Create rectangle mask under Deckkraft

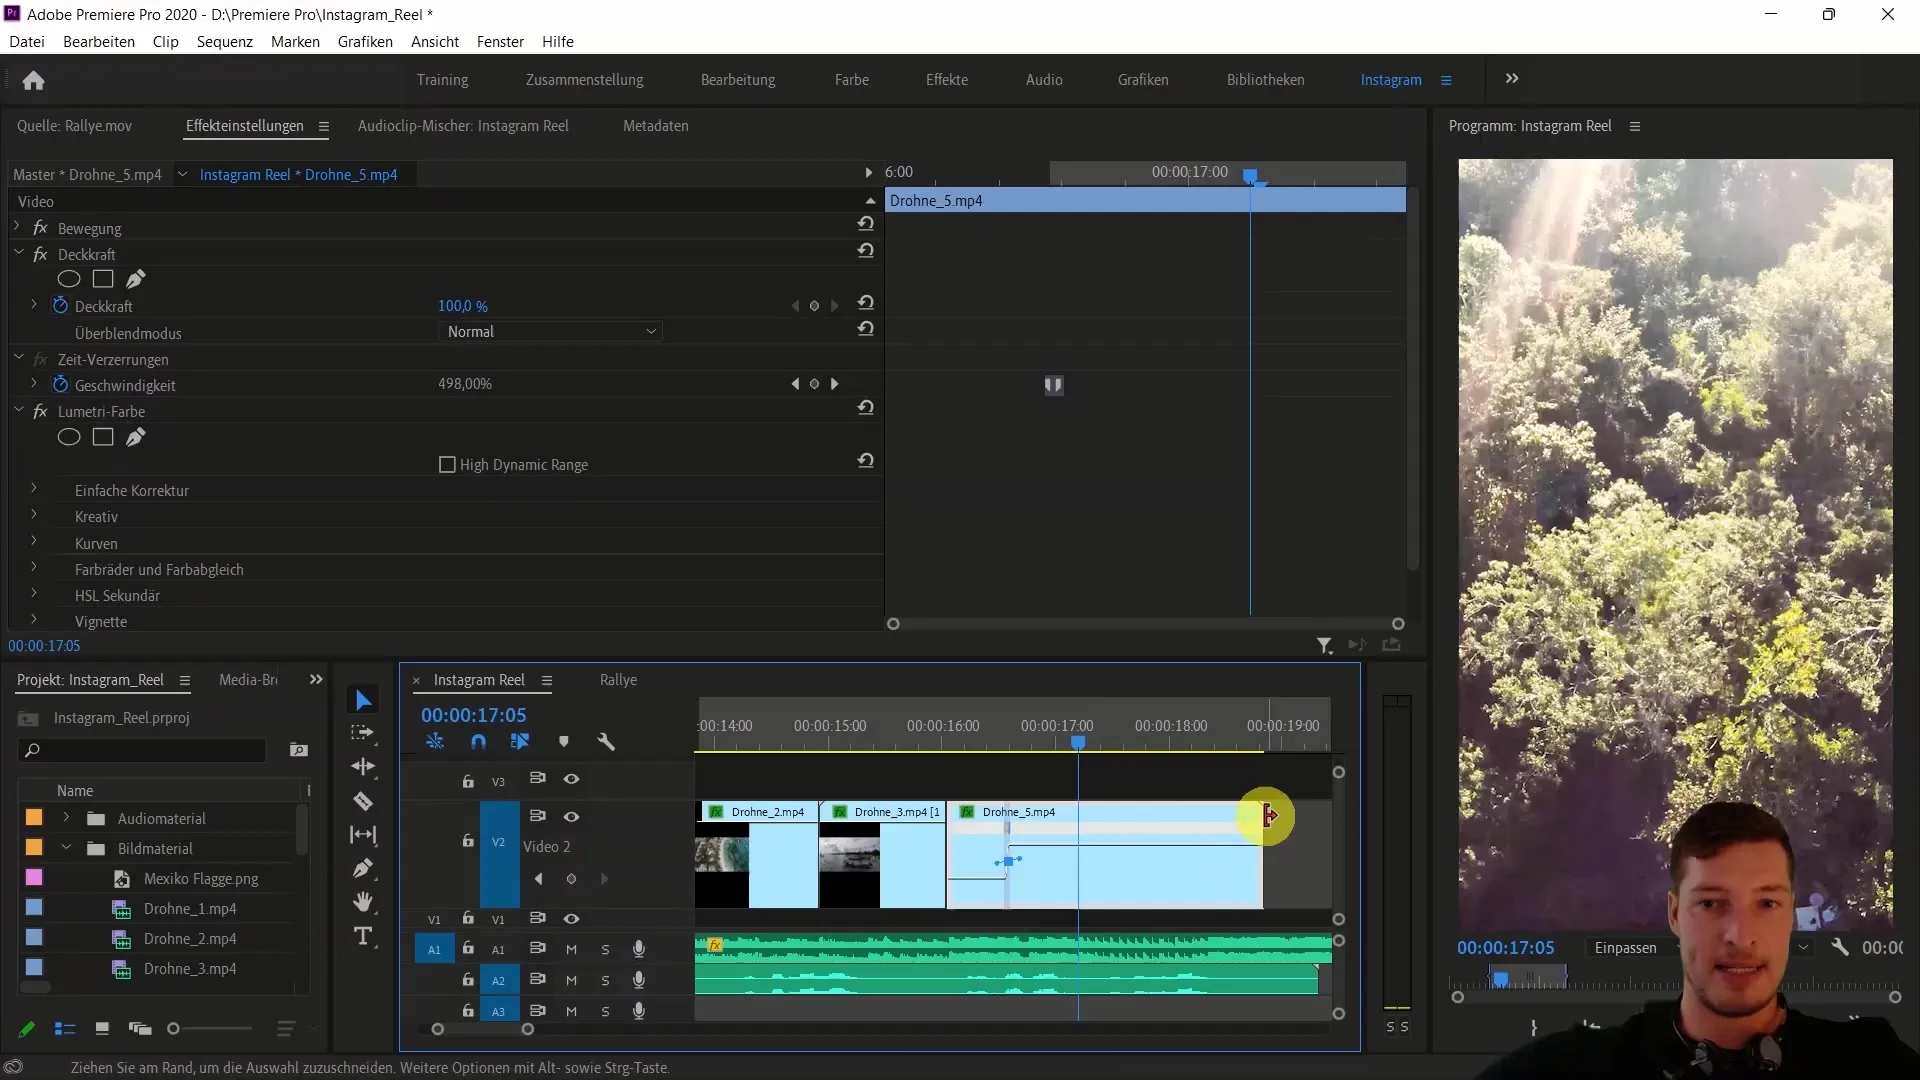tap(103, 279)
